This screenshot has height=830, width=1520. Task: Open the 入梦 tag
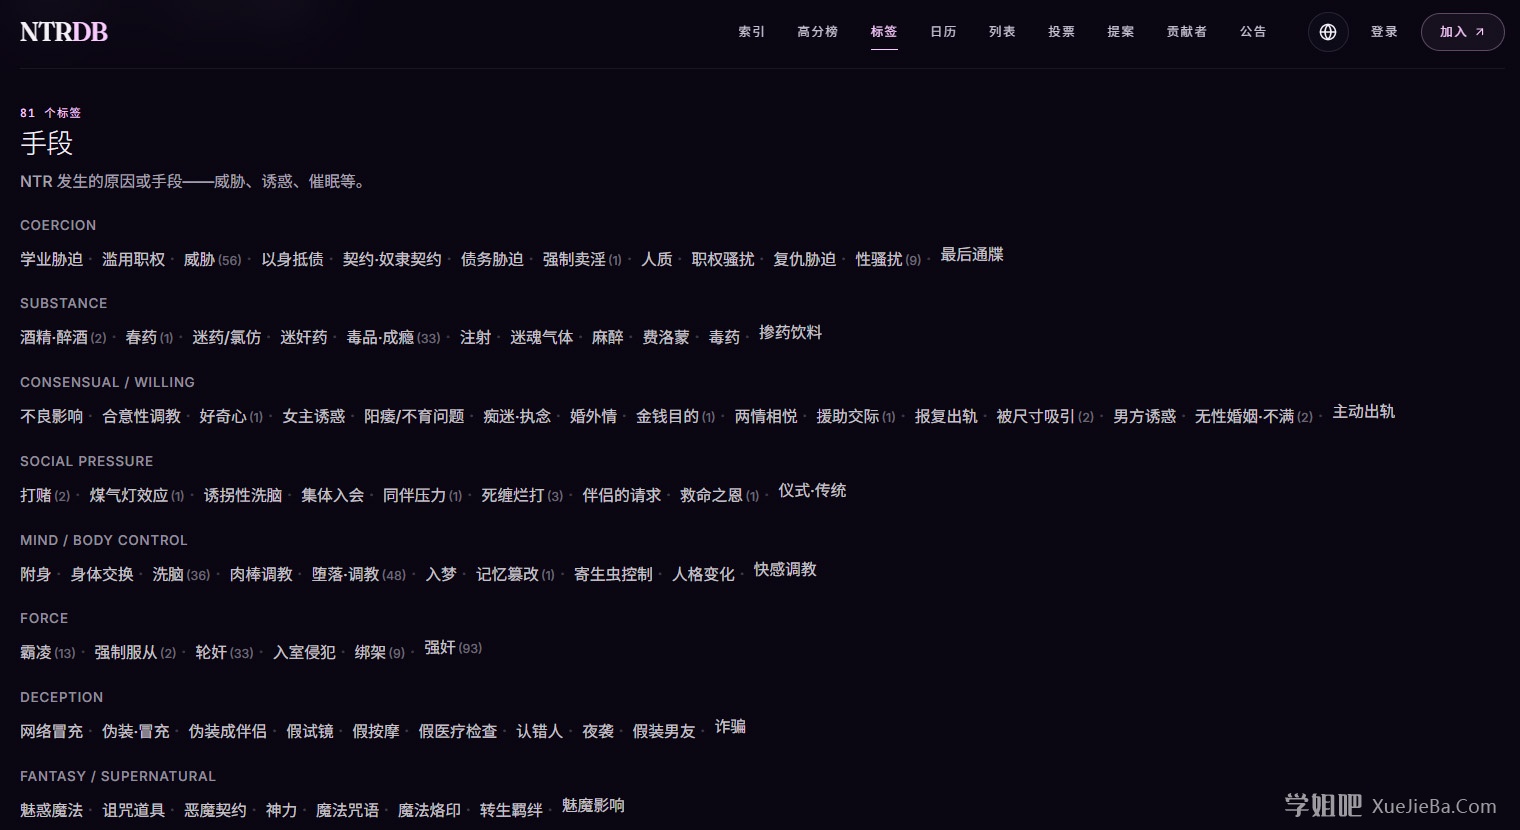441,574
